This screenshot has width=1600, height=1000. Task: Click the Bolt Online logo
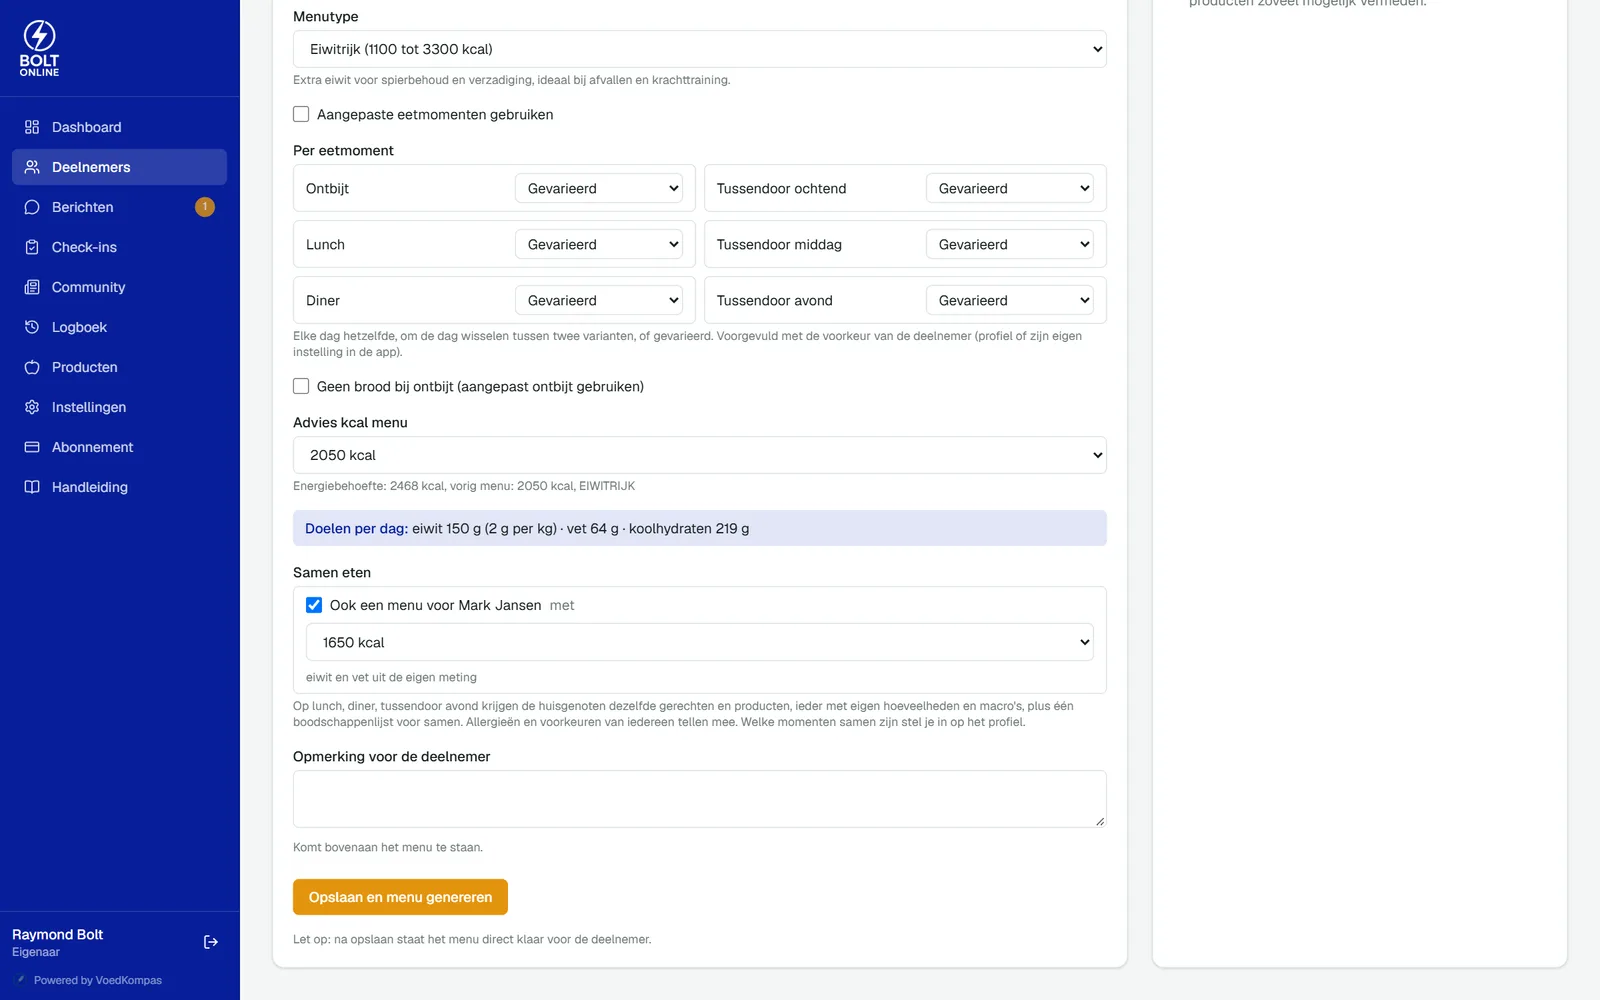40,48
